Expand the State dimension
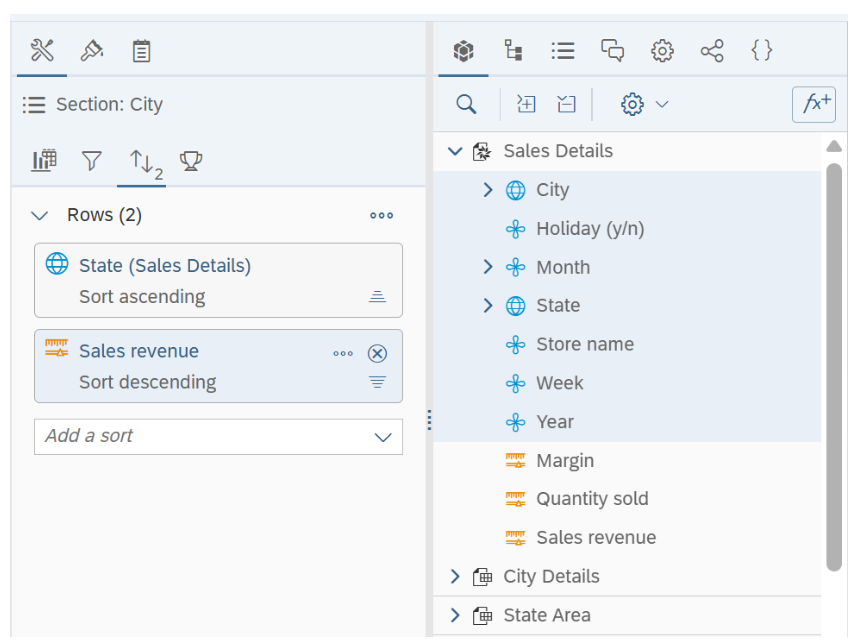Screen dimensions: 851x643 pyautogui.click(x=487, y=305)
